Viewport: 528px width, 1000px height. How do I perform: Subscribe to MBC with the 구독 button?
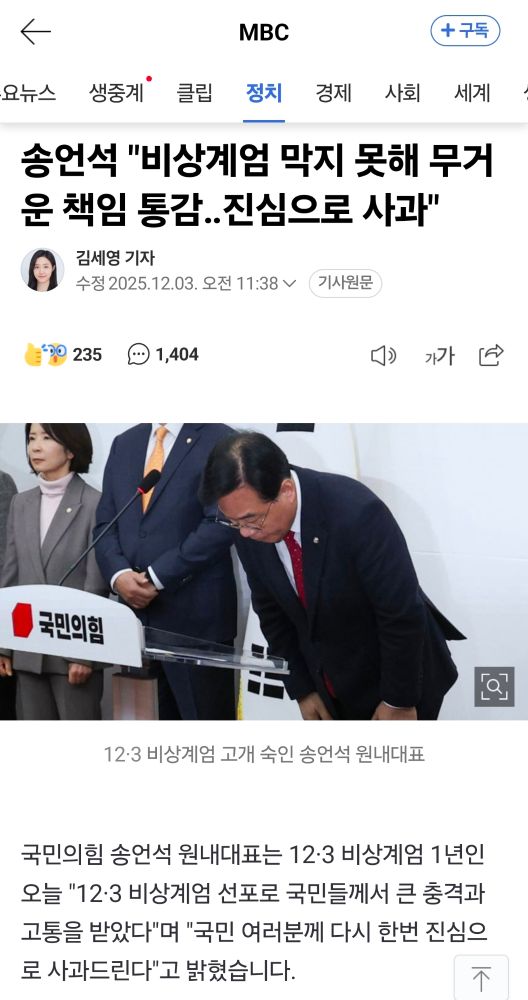(x=465, y=31)
